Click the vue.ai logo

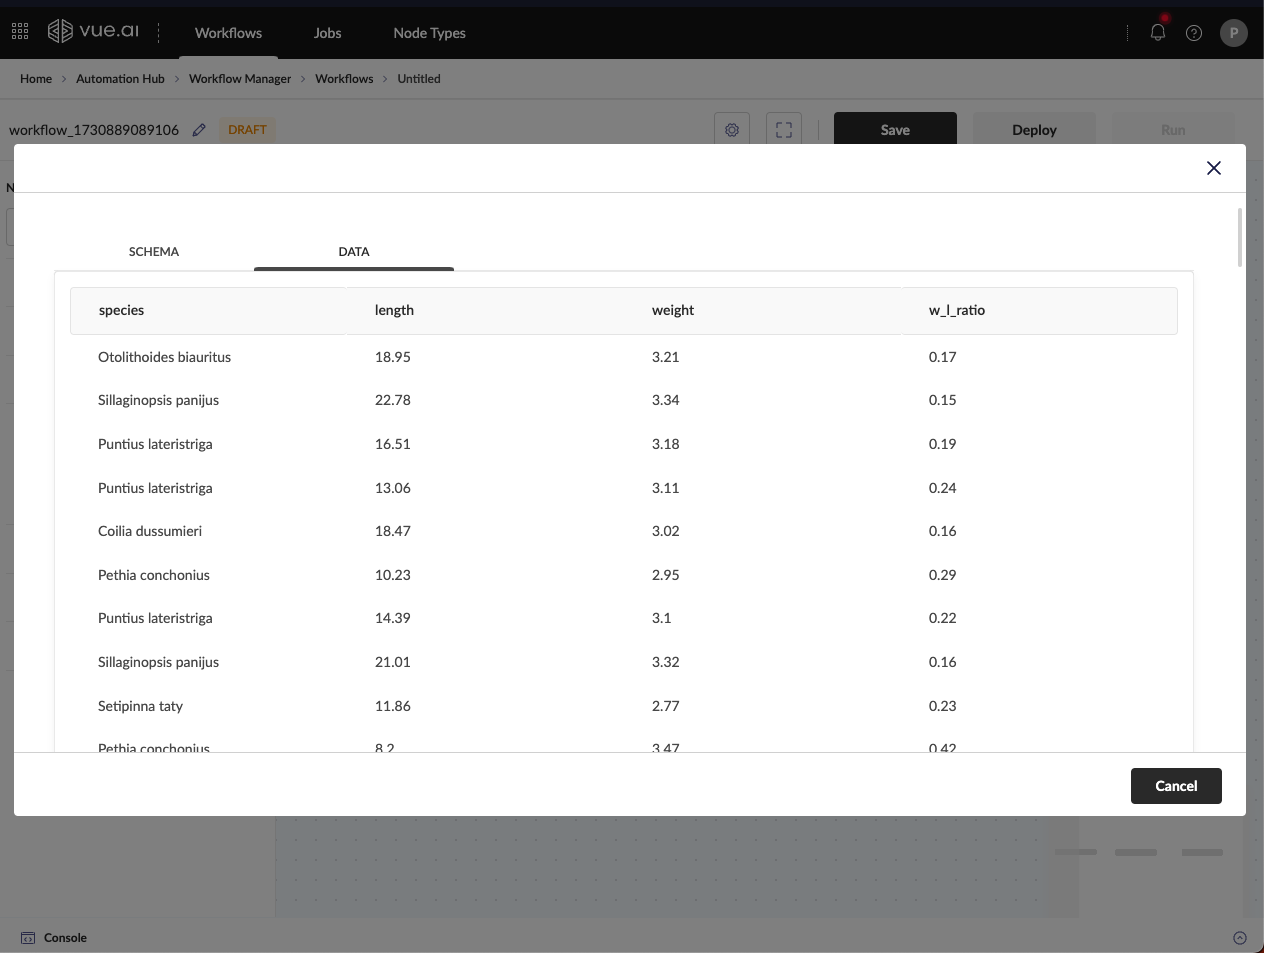tap(94, 32)
